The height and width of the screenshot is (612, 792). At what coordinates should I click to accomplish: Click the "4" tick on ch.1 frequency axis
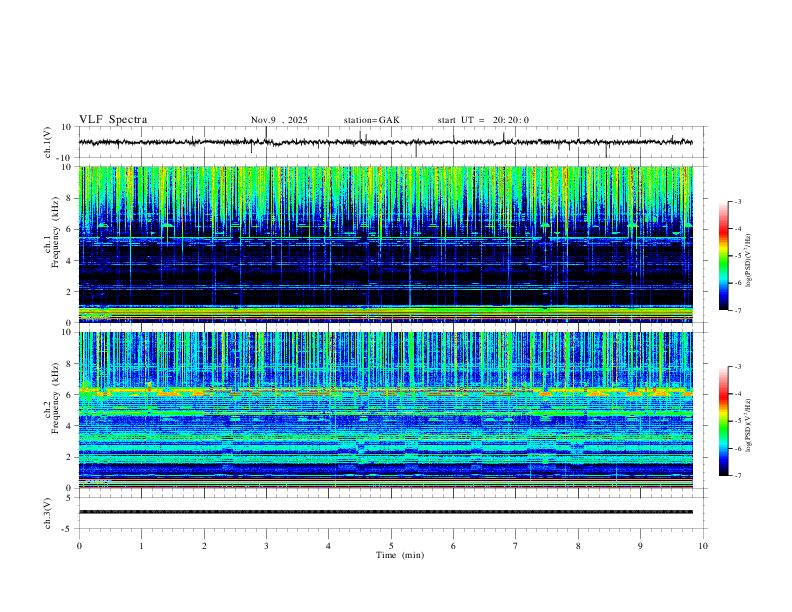(69, 261)
